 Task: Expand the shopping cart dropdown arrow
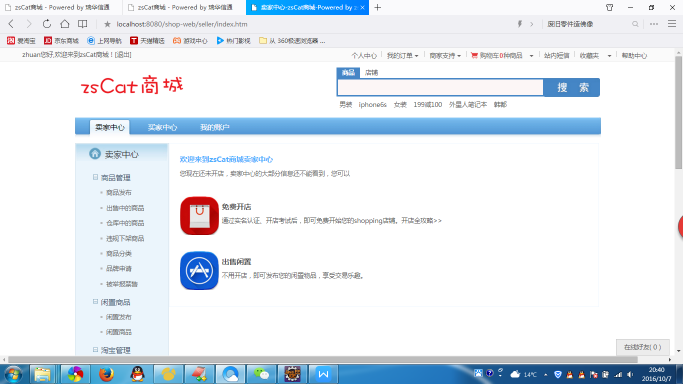pyautogui.click(x=531, y=56)
